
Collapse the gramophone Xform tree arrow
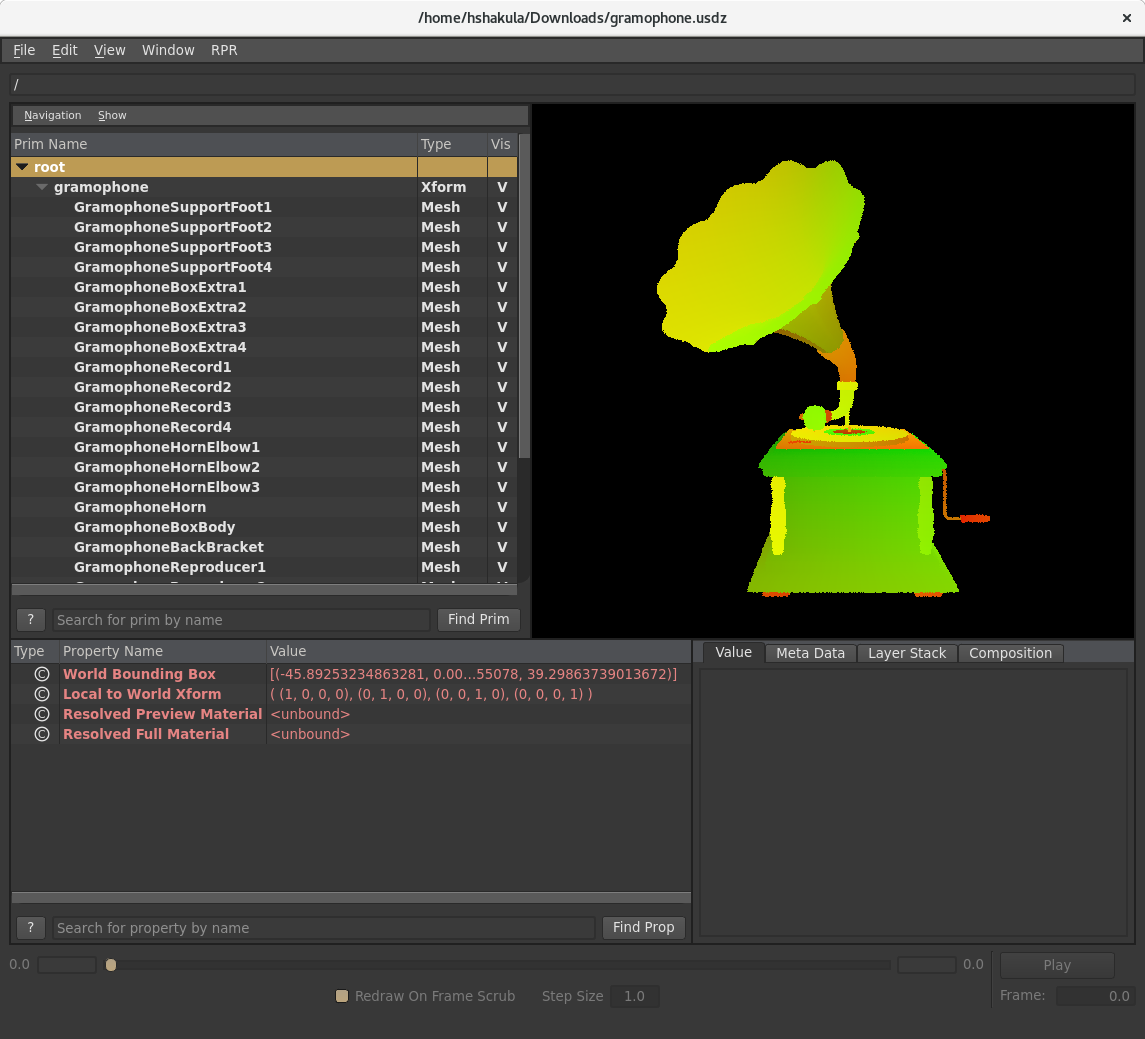coord(42,188)
